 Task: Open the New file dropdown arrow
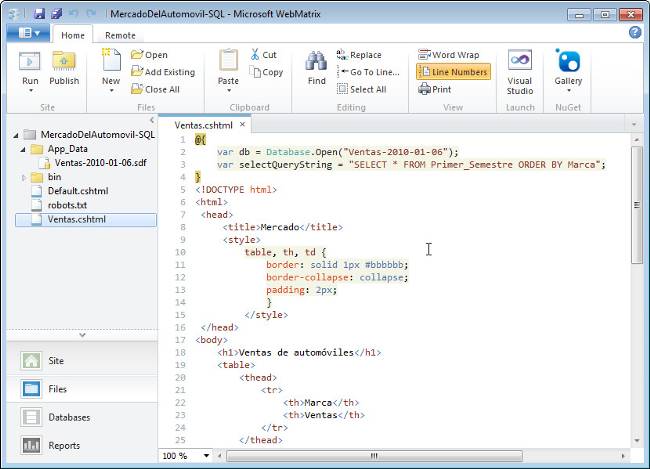click(x=111, y=90)
